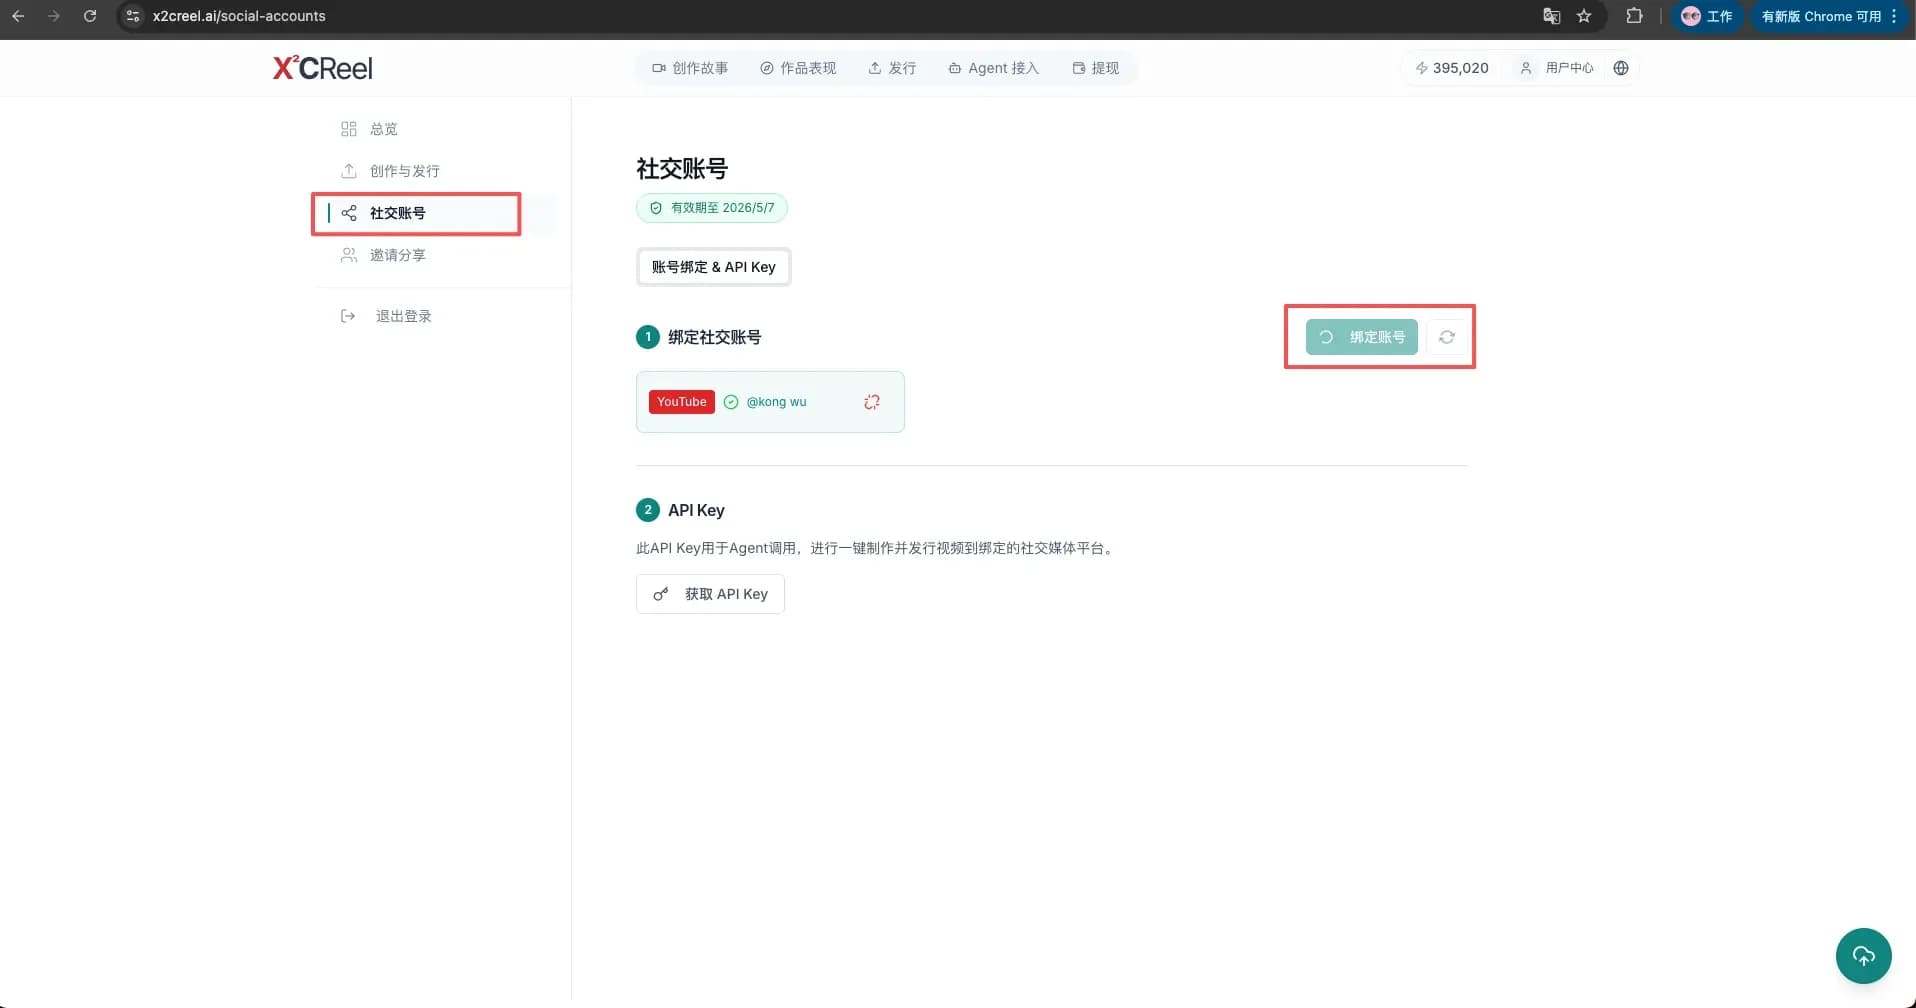Click the unlink icon on YouTube card
Screen dimensions: 1916x1008
872,402
